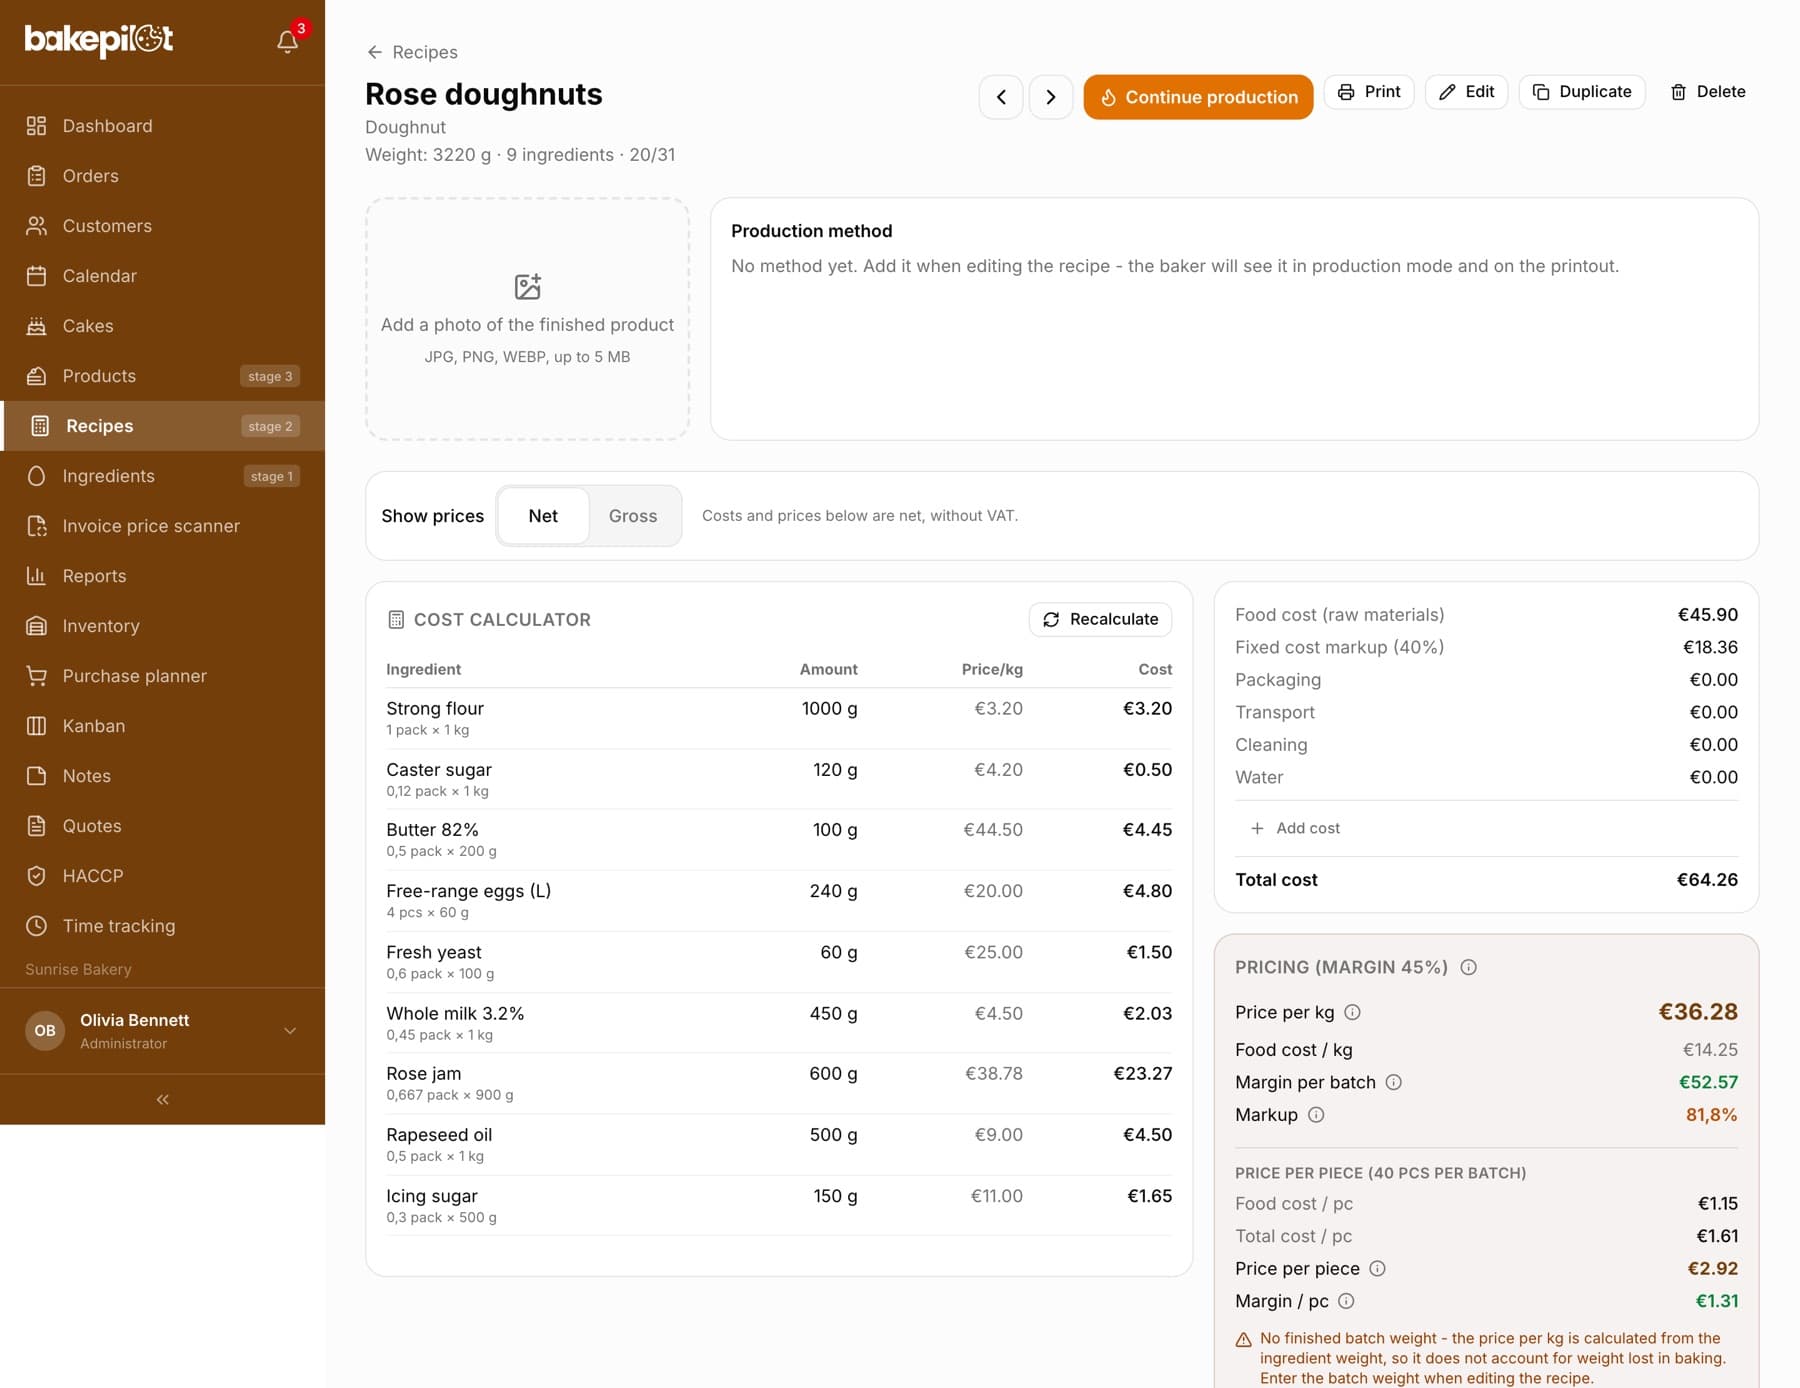Open HACCP section

click(x=162, y=876)
